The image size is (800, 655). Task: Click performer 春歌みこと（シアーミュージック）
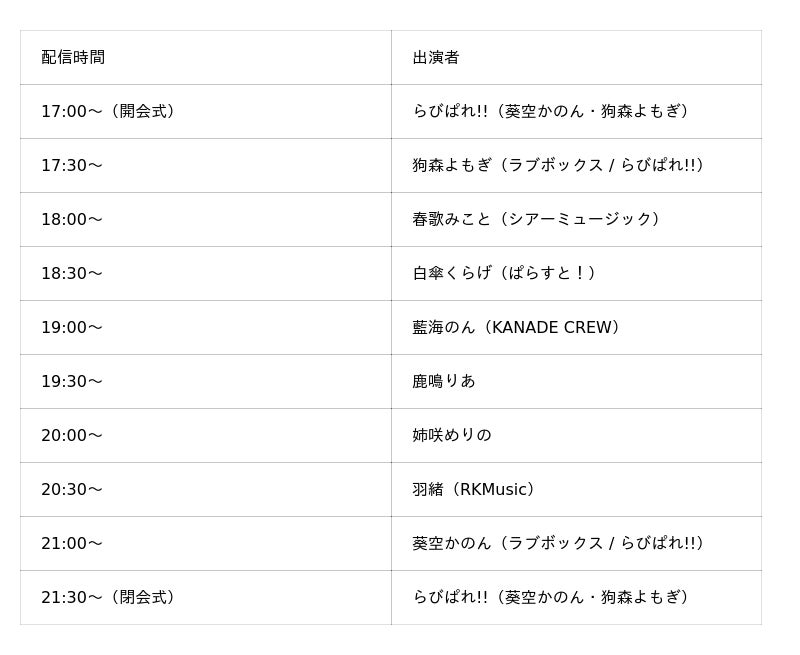coord(538,220)
